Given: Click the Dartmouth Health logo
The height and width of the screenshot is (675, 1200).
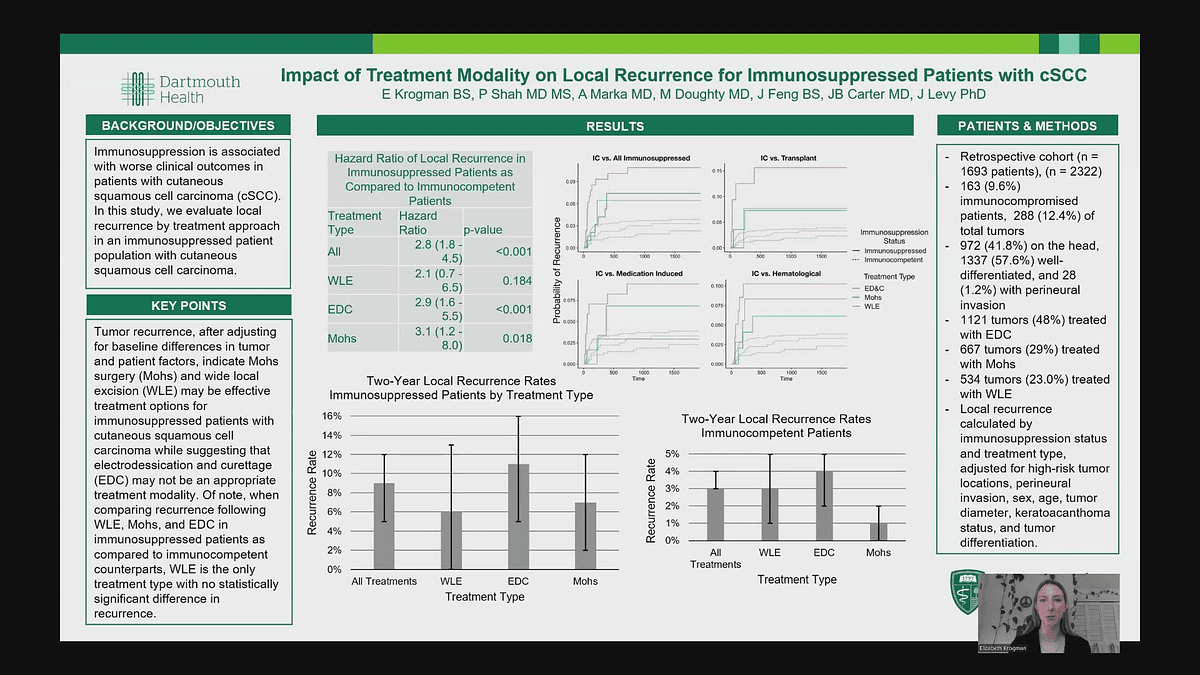Looking at the screenshot, I should (181, 88).
